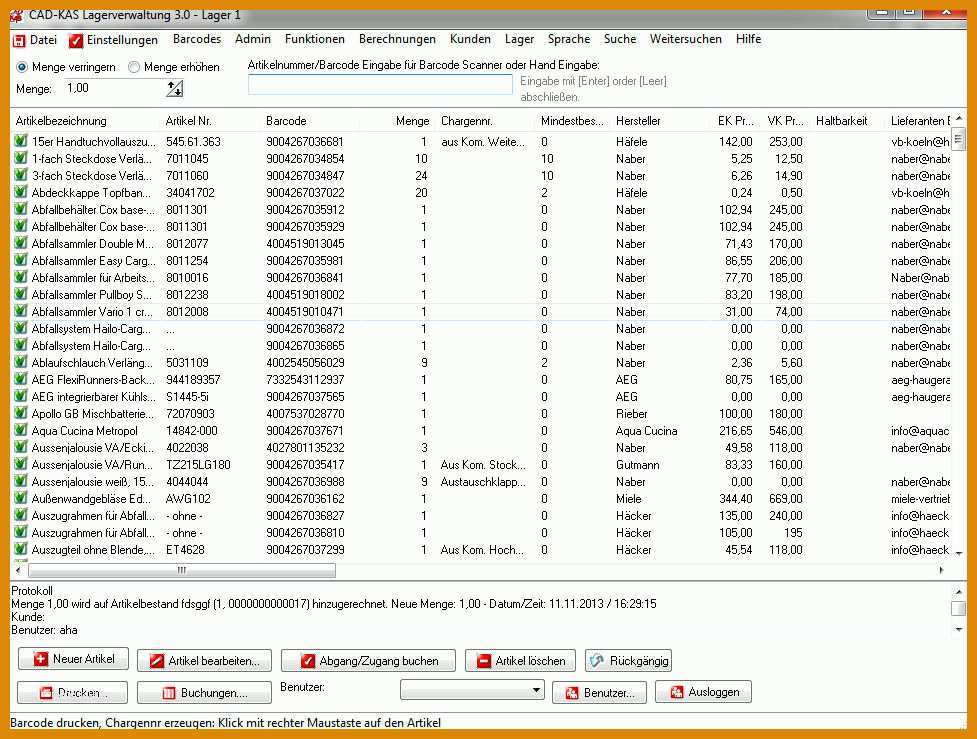Click the Menge value field 1,00
Image resolution: width=977 pixels, height=739 pixels.
click(113, 88)
